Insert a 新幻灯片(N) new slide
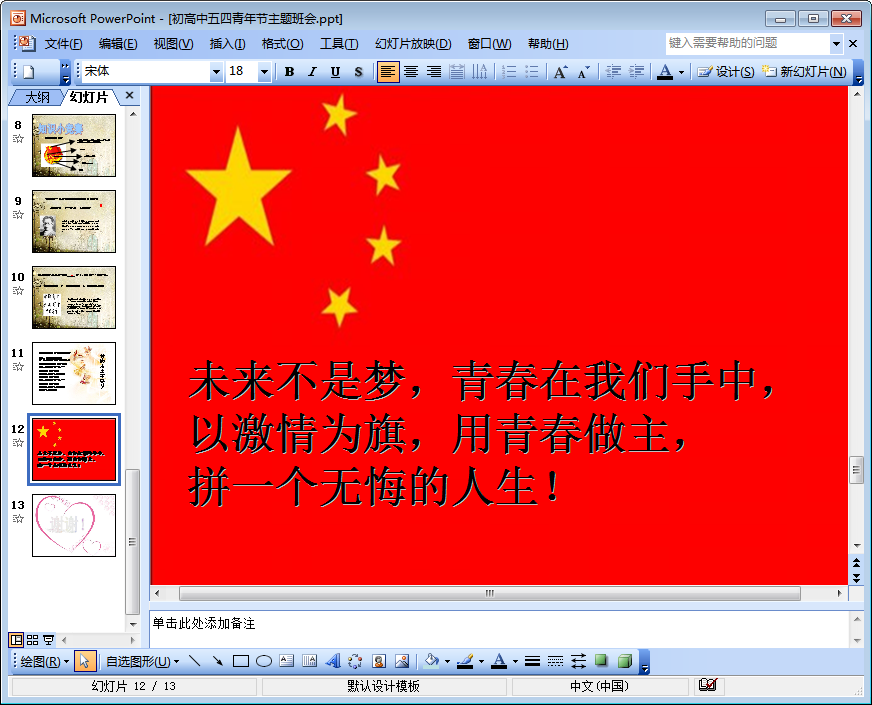Screen dimensions: 872x705 [x=804, y=72]
